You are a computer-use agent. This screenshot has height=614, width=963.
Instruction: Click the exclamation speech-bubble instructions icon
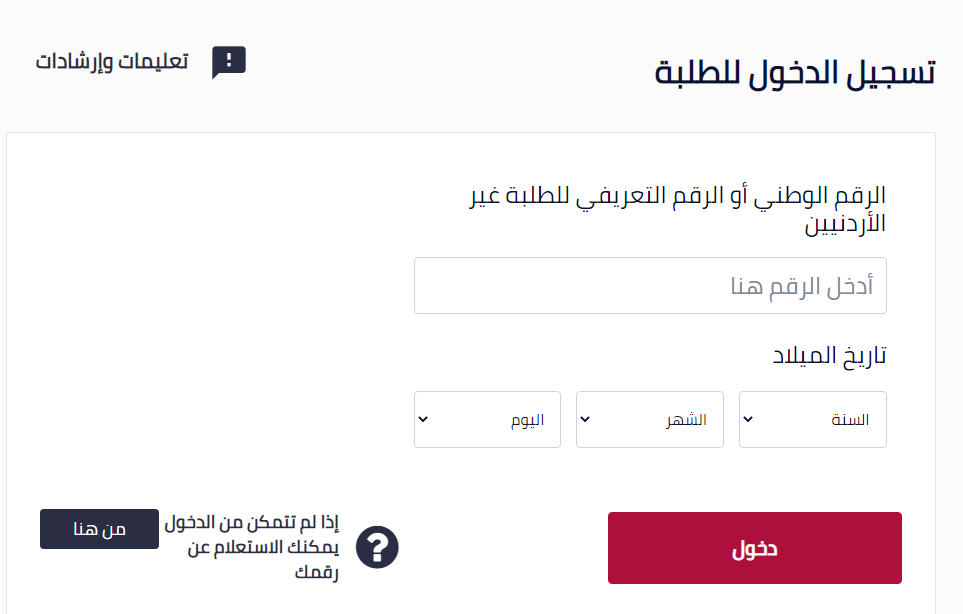point(228,61)
